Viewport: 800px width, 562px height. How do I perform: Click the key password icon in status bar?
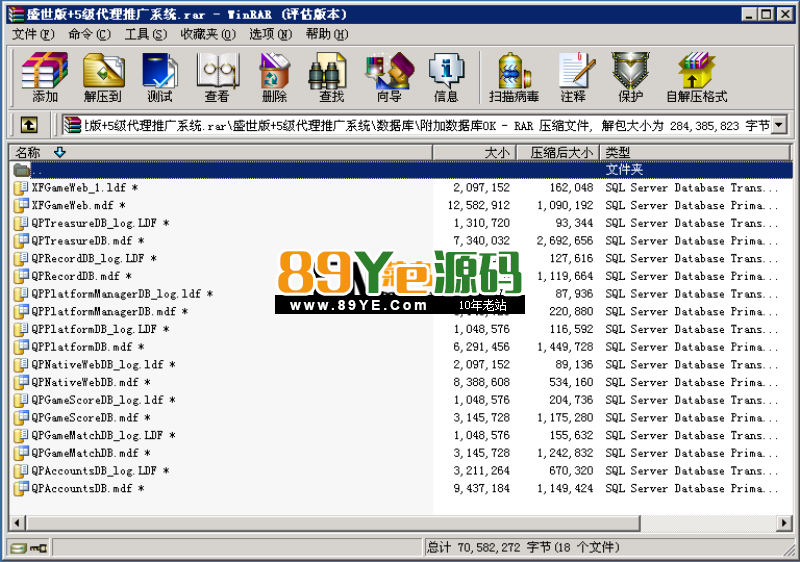point(39,548)
